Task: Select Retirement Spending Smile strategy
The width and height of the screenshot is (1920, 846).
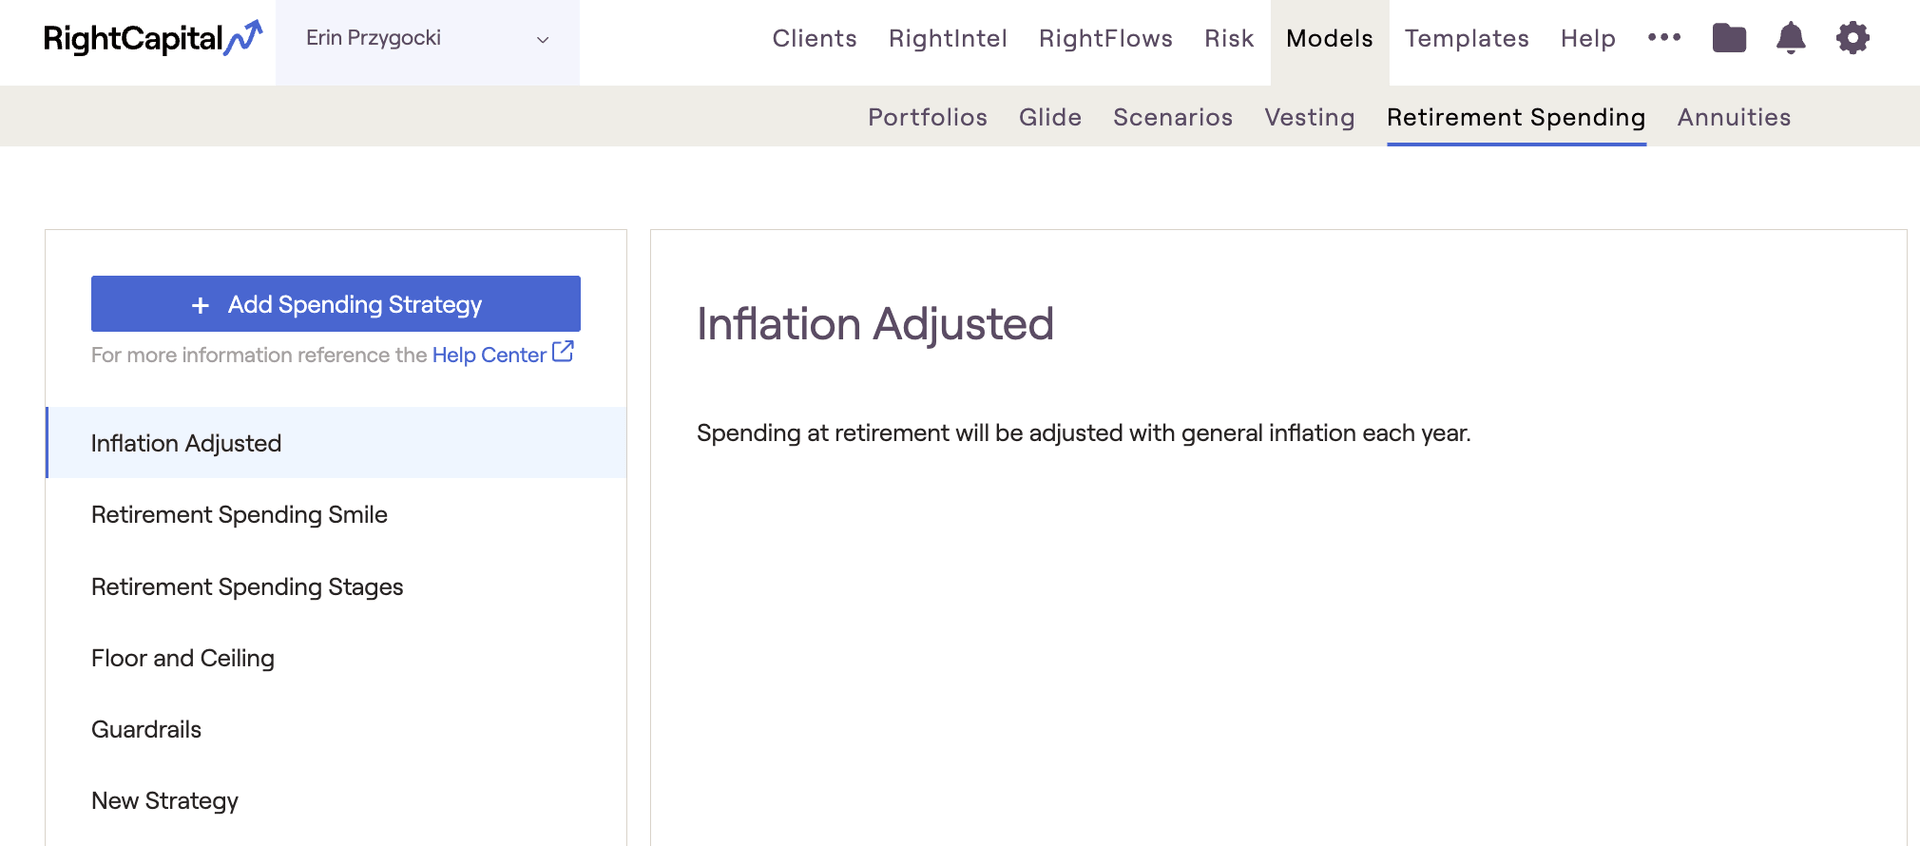Action: pyautogui.click(x=239, y=515)
